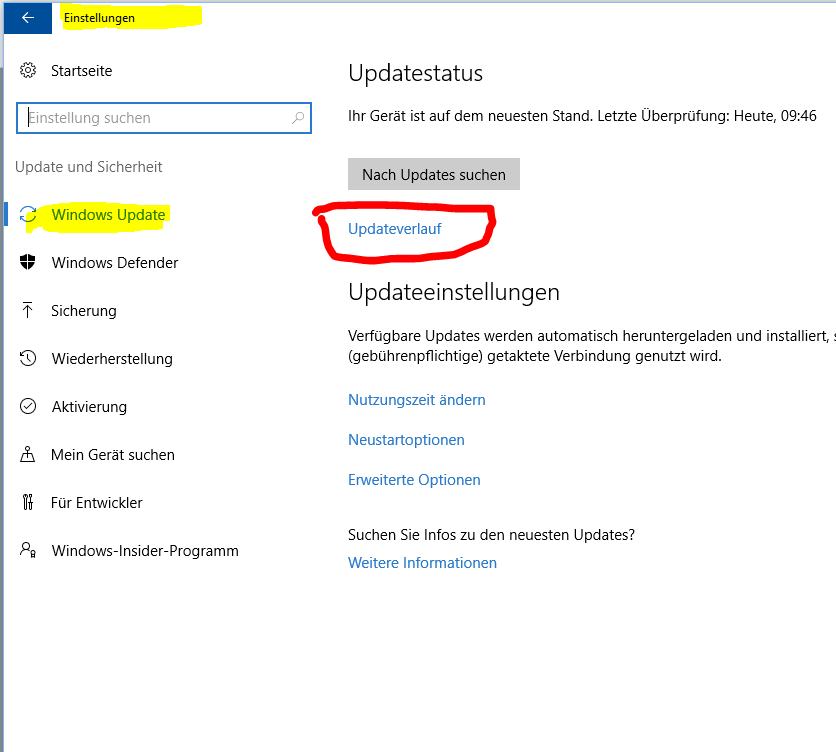This screenshot has height=752, width=836.
Task: Click the back arrow button
Action: pyautogui.click(x=28, y=18)
